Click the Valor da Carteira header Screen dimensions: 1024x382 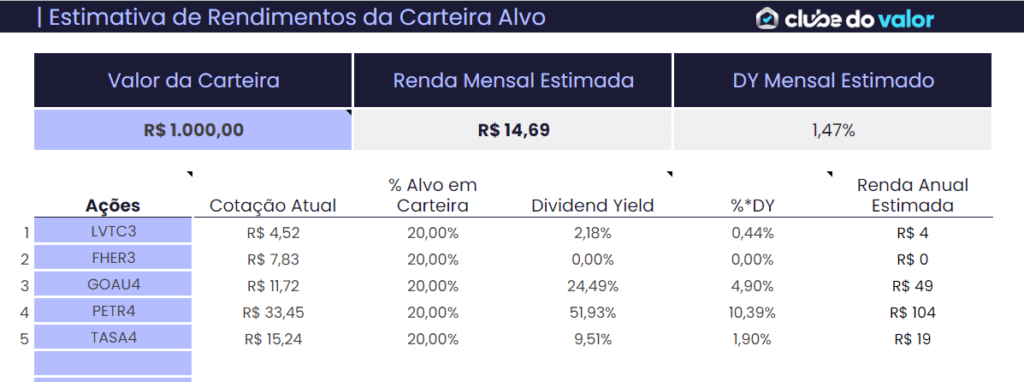pos(193,80)
